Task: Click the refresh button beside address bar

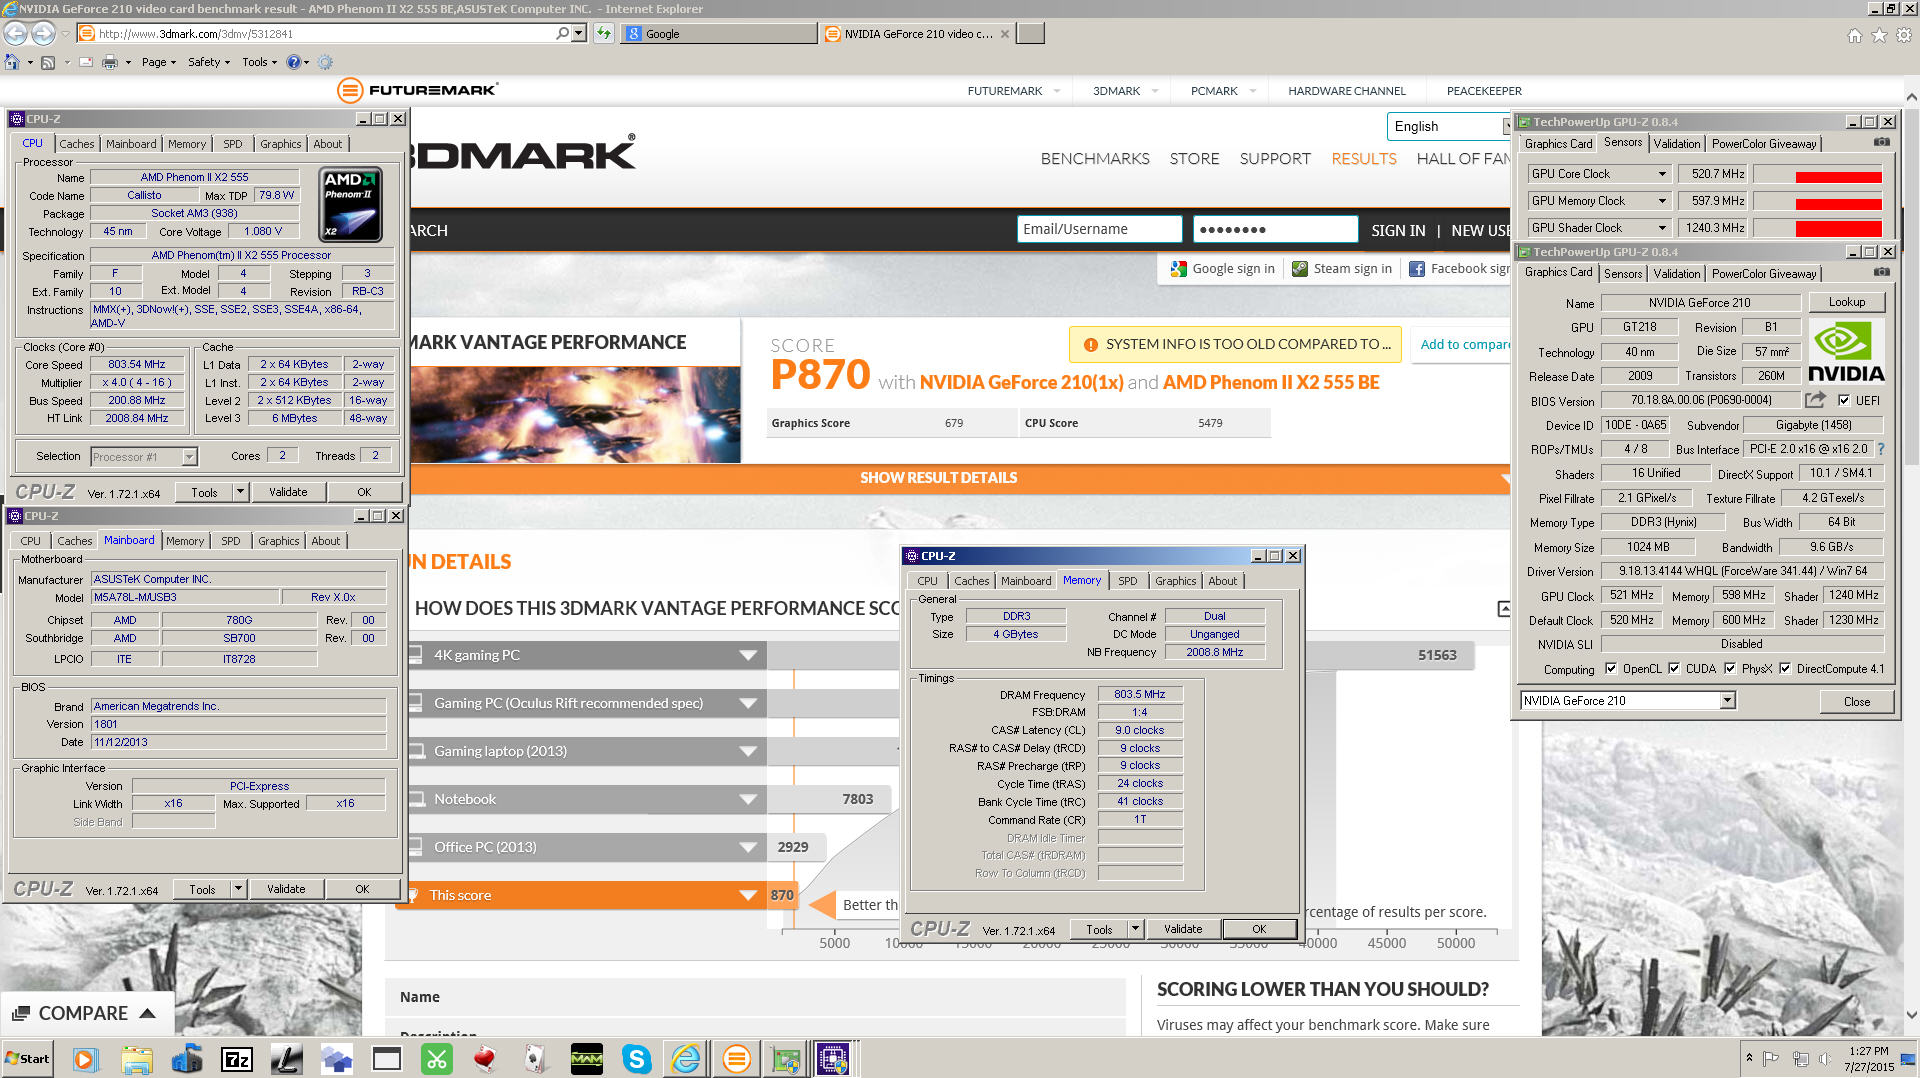Action: click(604, 33)
